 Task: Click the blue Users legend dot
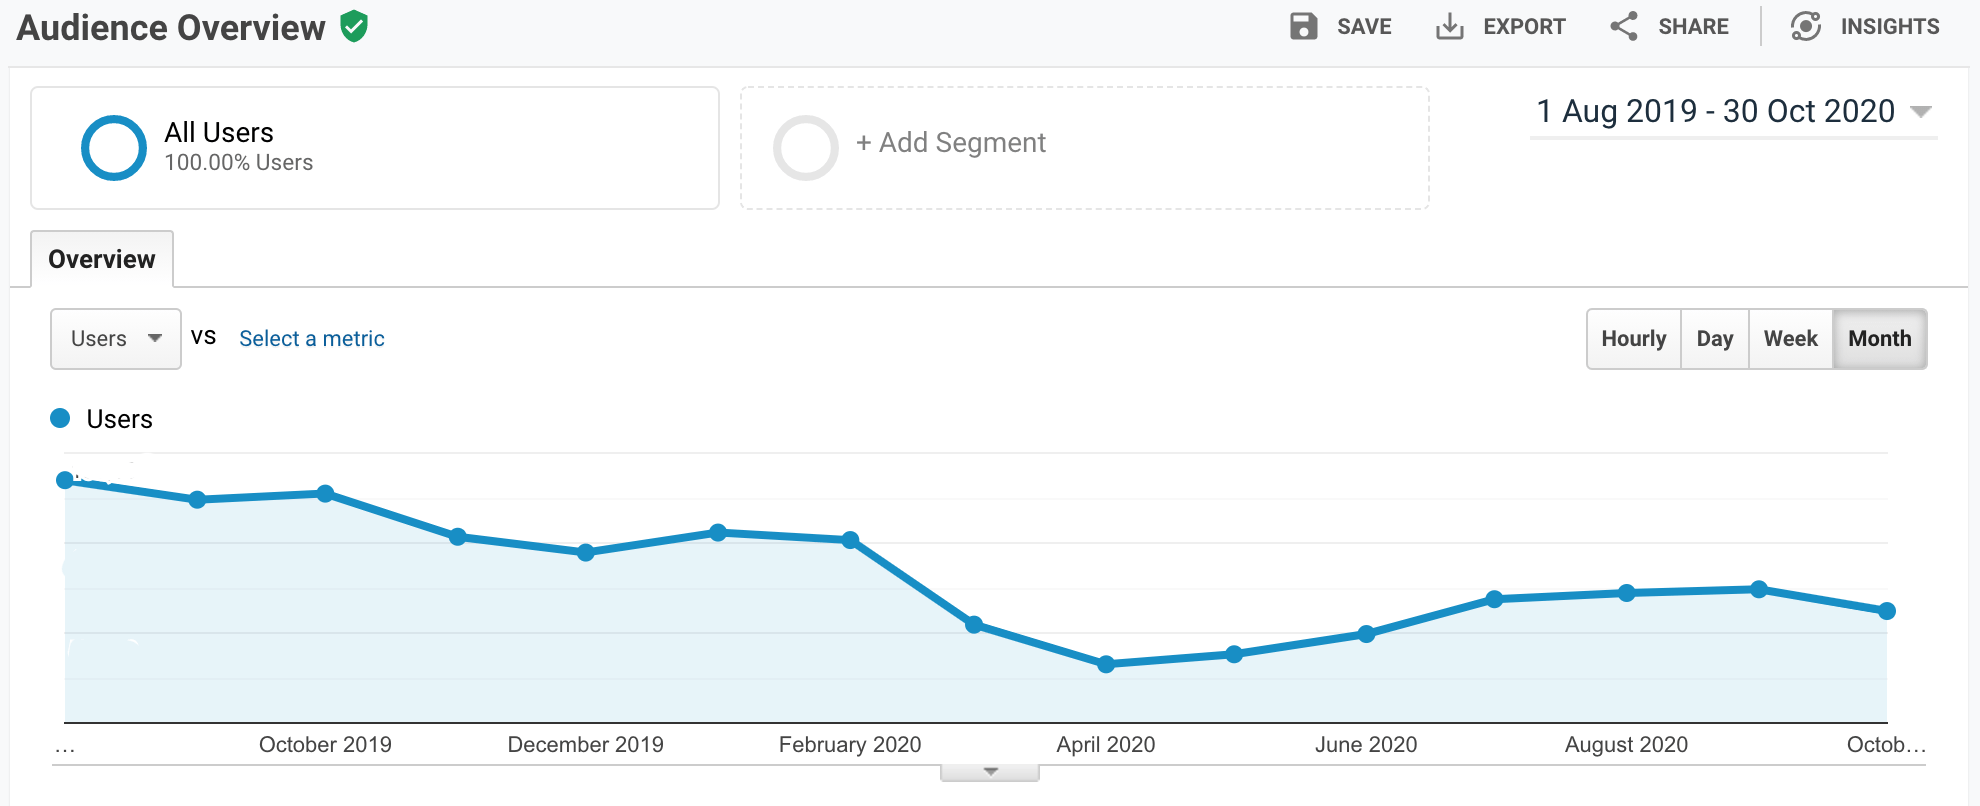click(60, 418)
